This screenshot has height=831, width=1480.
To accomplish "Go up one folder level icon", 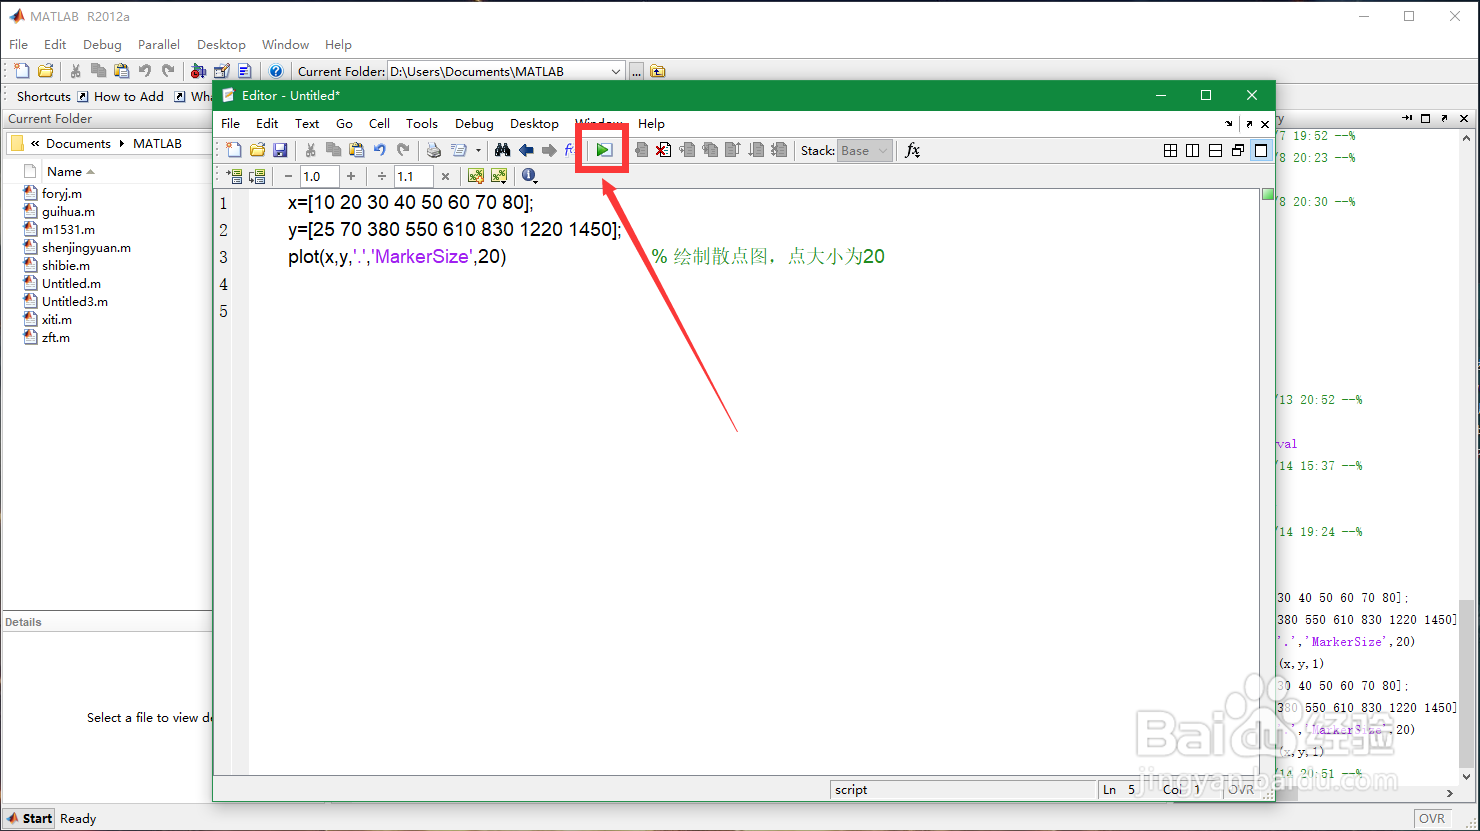I will (657, 71).
